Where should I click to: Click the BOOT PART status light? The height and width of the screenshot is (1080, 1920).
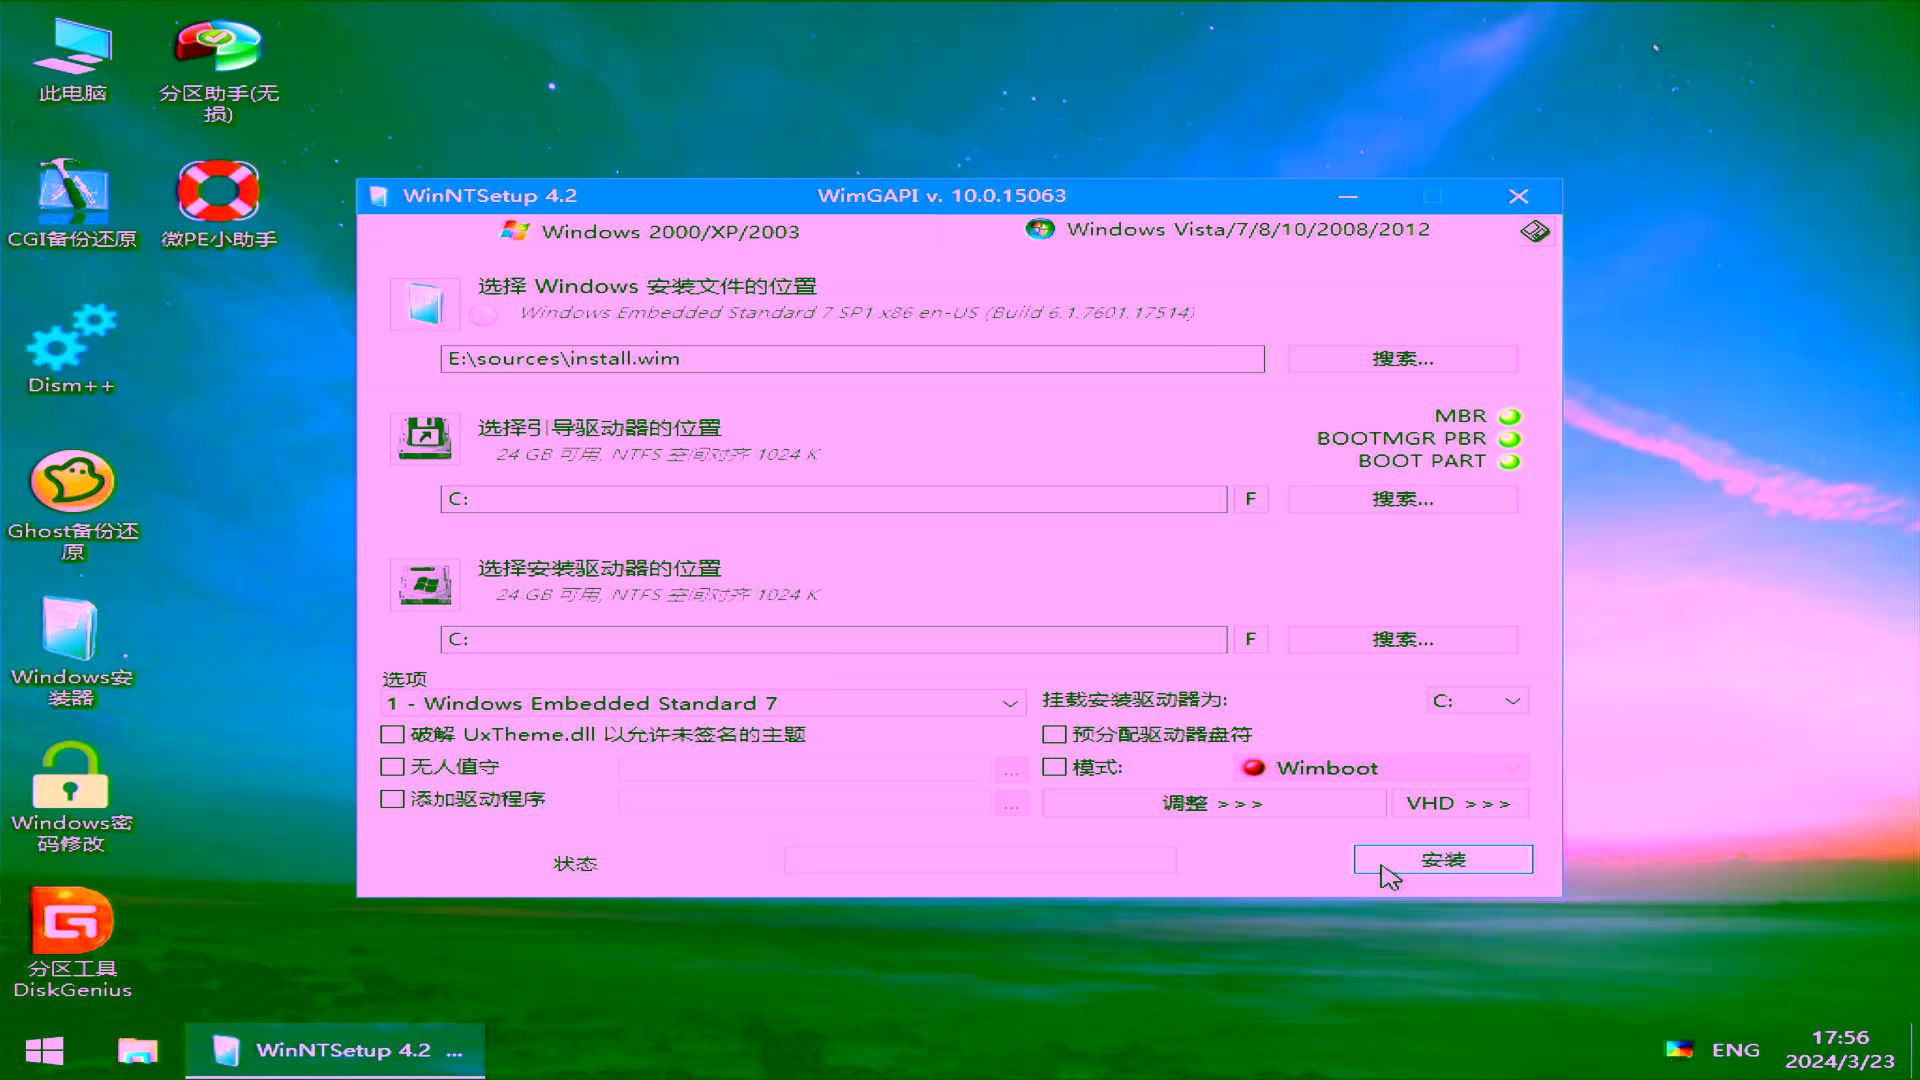pyautogui.click(x=1510, y=462)
